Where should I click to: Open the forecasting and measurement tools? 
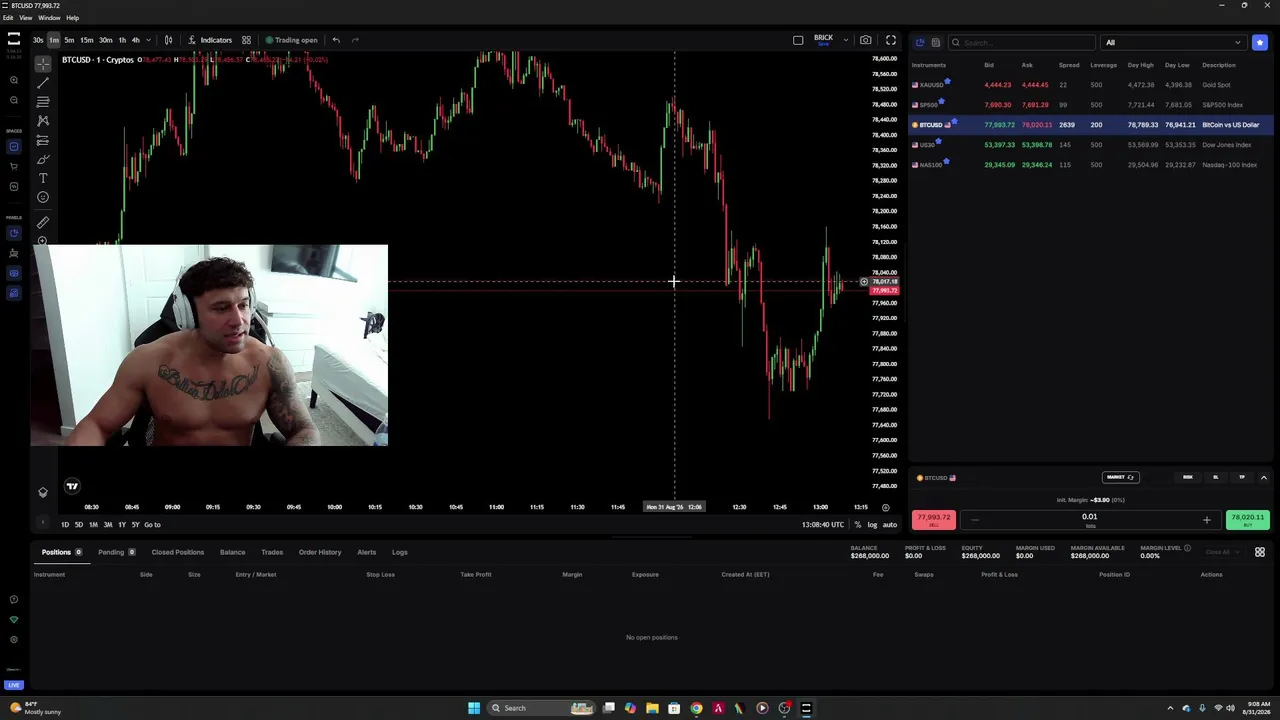point(43,140)
